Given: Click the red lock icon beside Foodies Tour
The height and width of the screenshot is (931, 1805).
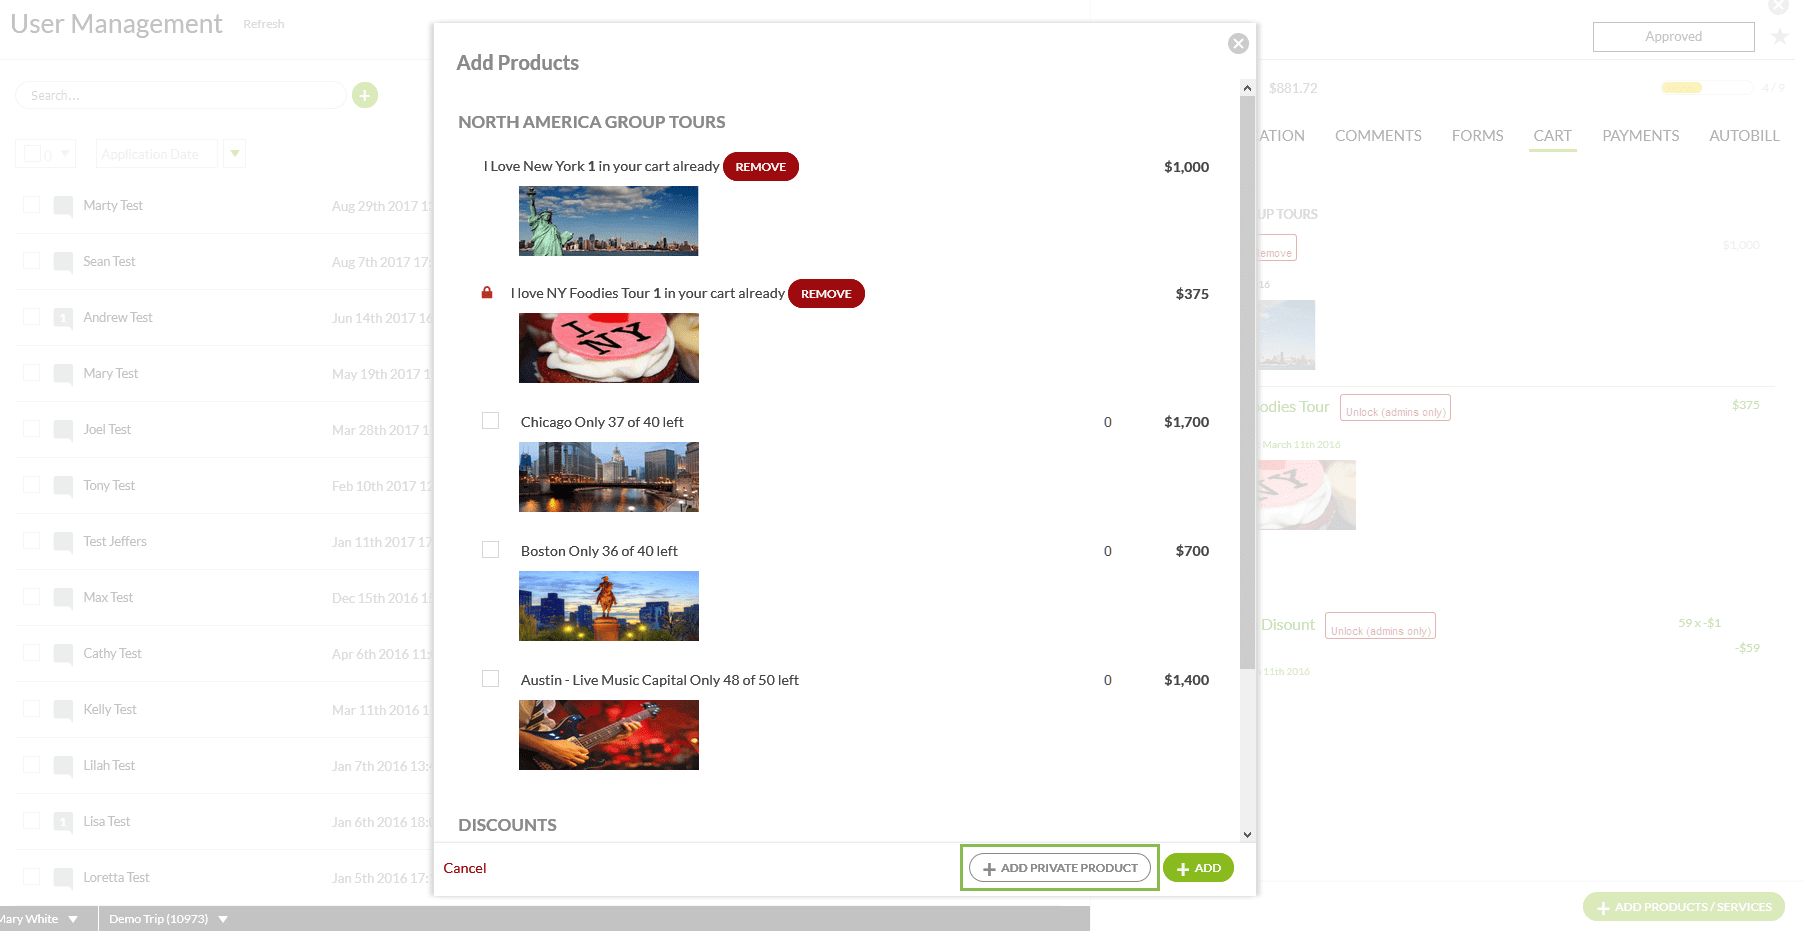Looking at the screenshot, I should coord(487,293).
